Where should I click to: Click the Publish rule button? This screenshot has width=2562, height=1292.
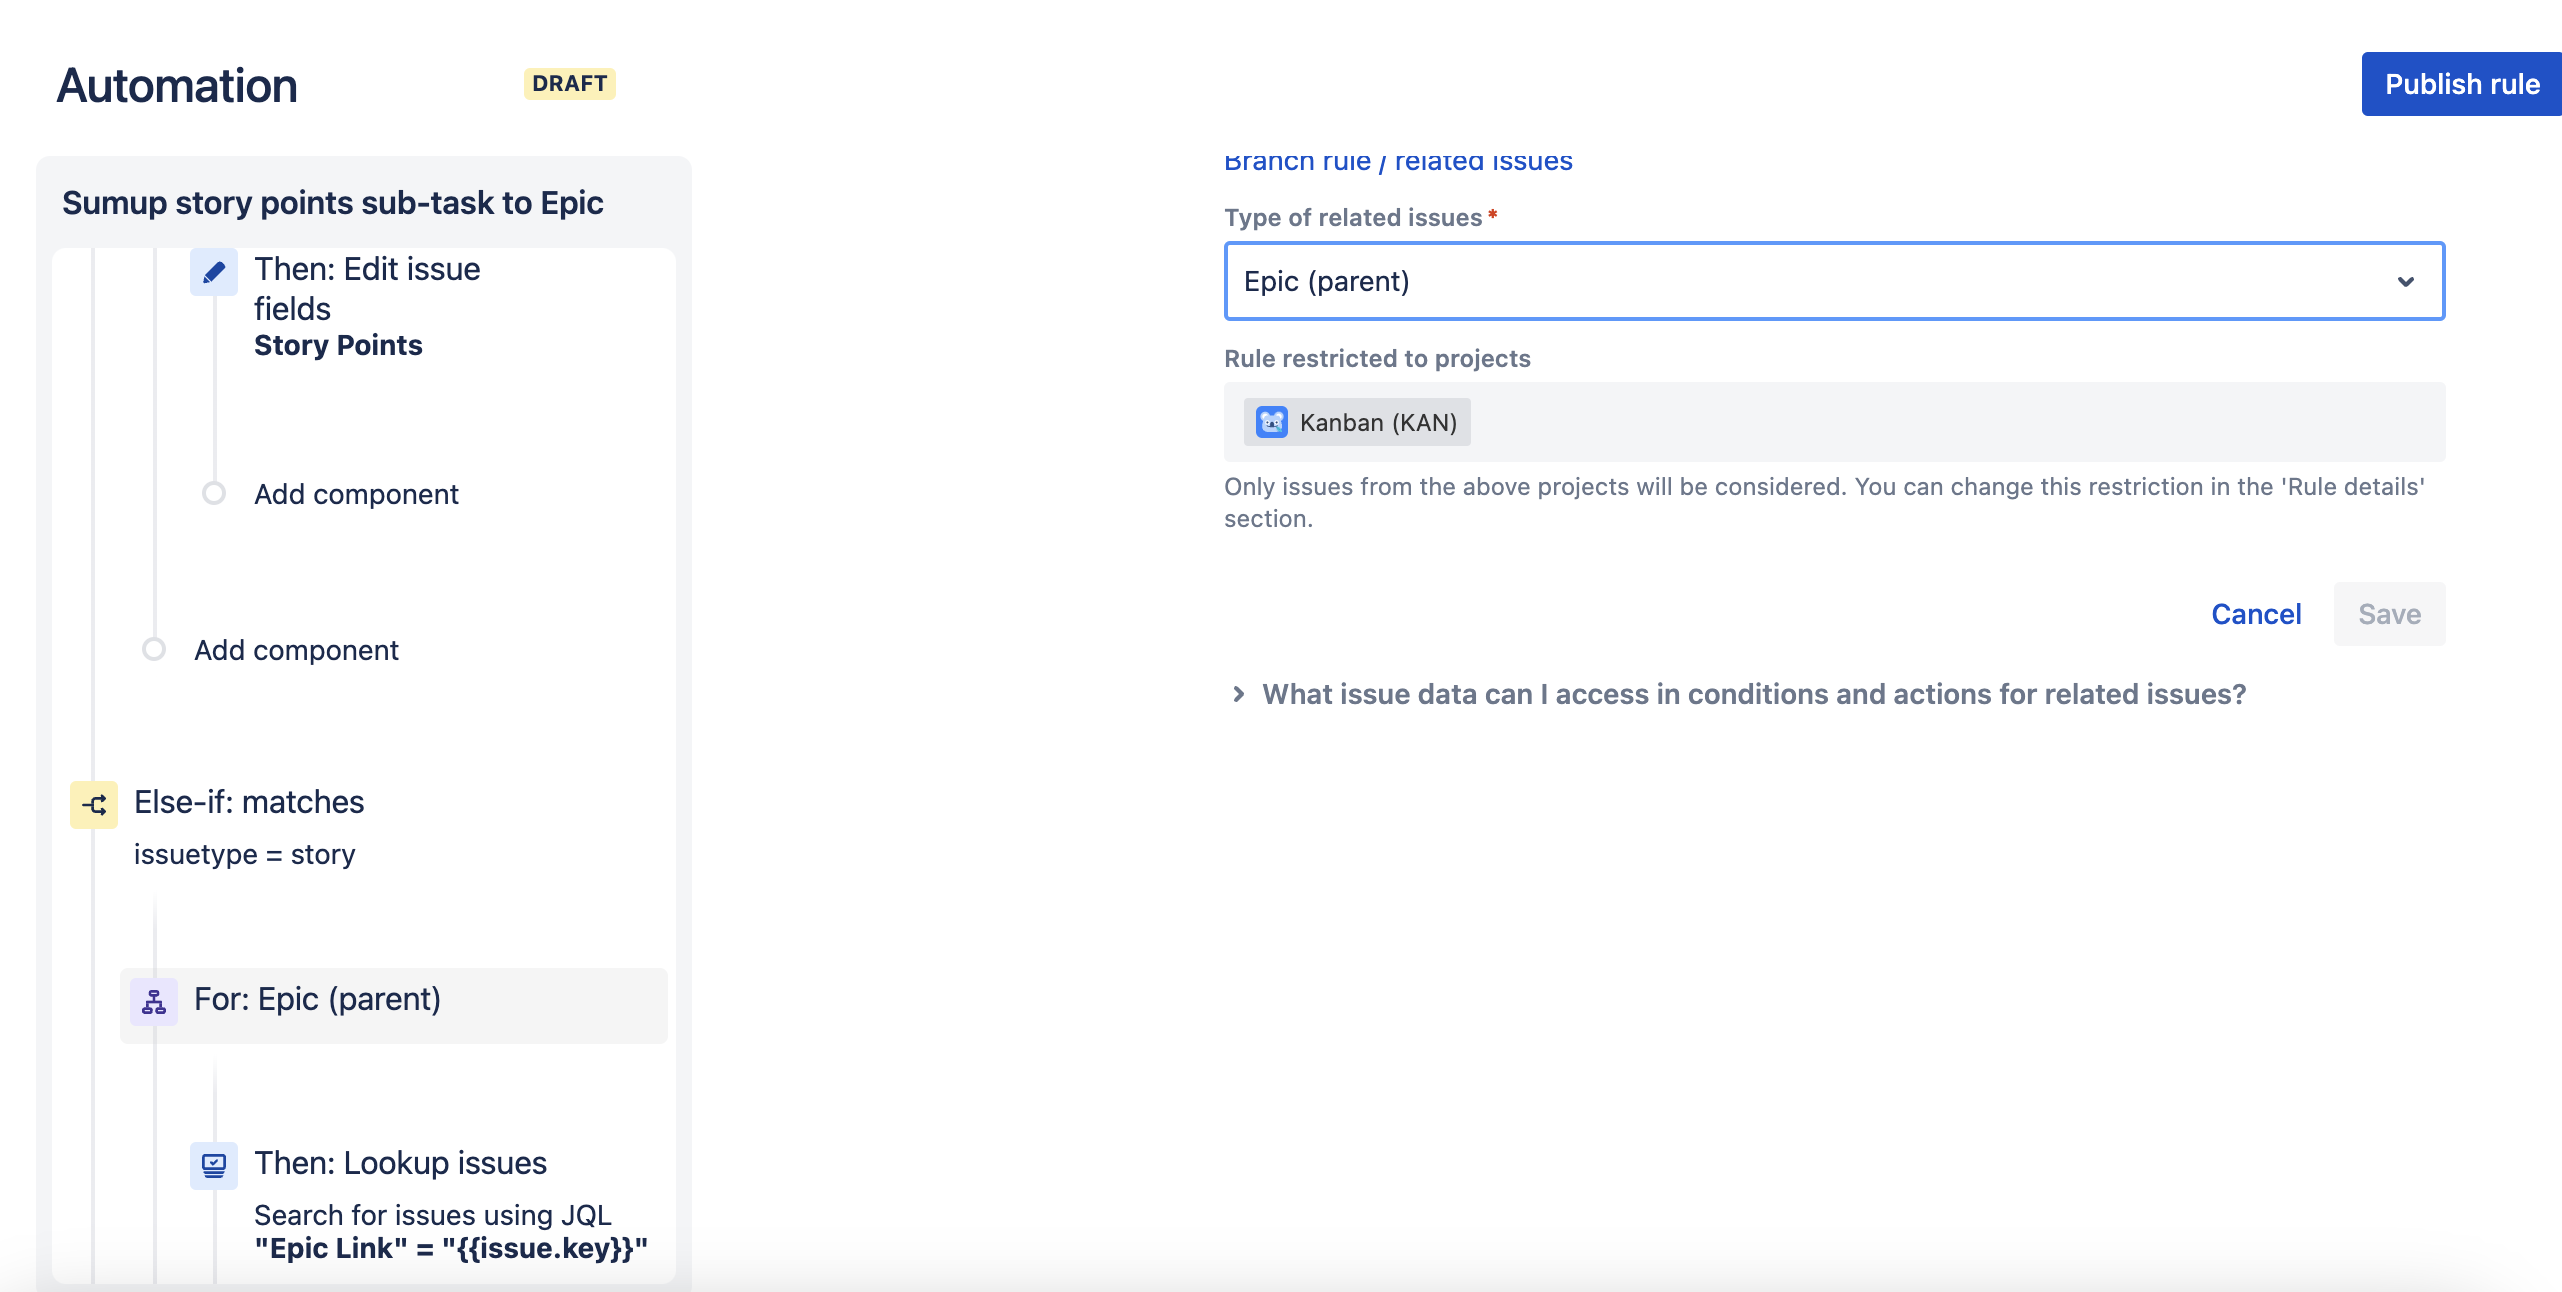[2461, 84]
